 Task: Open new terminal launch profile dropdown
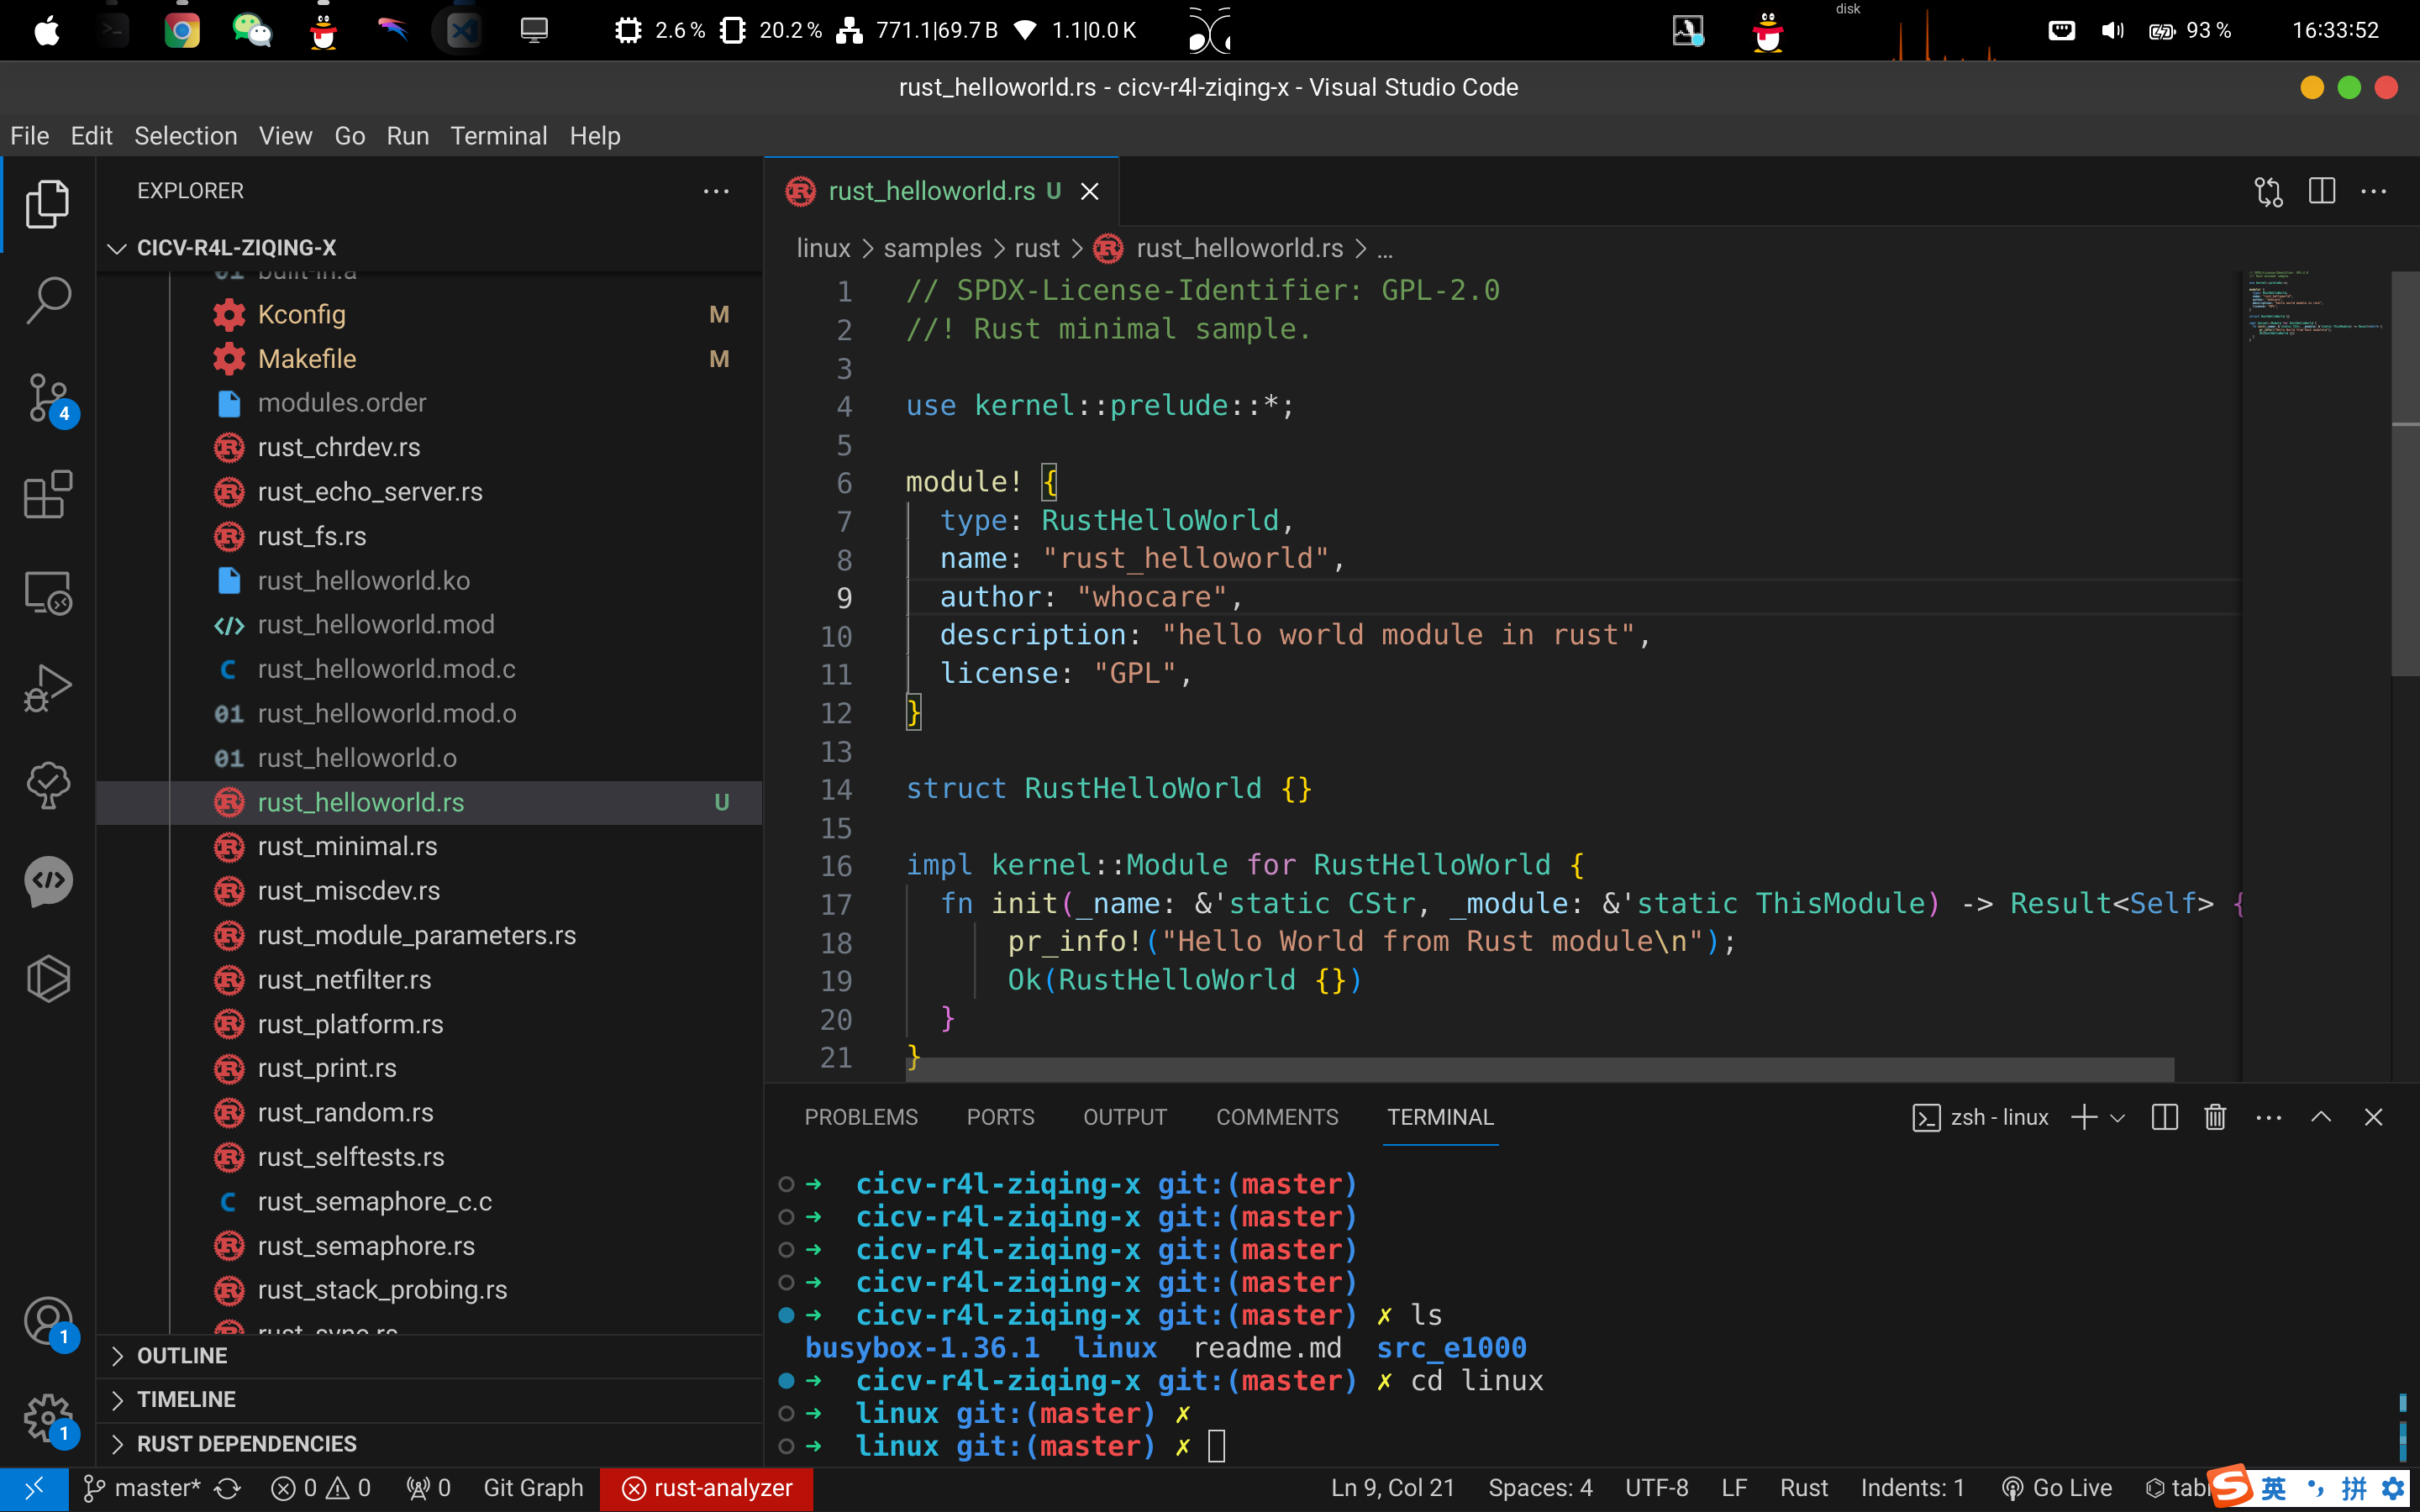tap(2118, 1118)
